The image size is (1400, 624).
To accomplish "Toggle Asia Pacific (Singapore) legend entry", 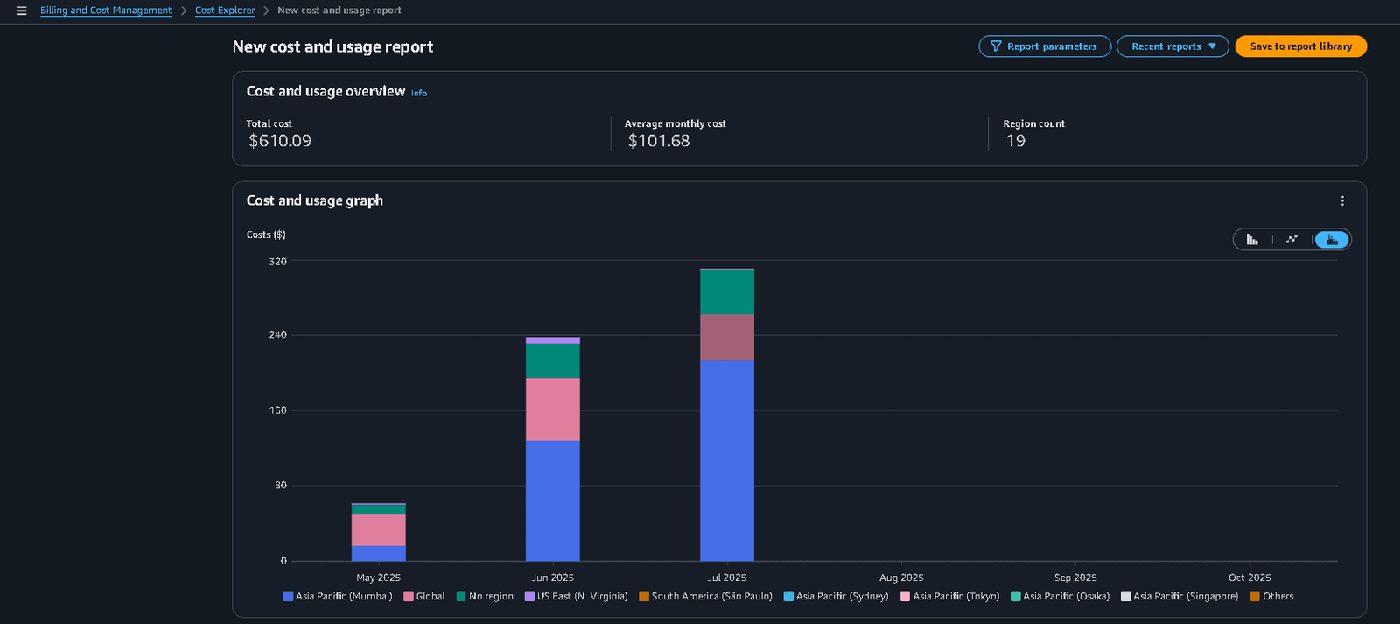I will (x=1179, y=596).
